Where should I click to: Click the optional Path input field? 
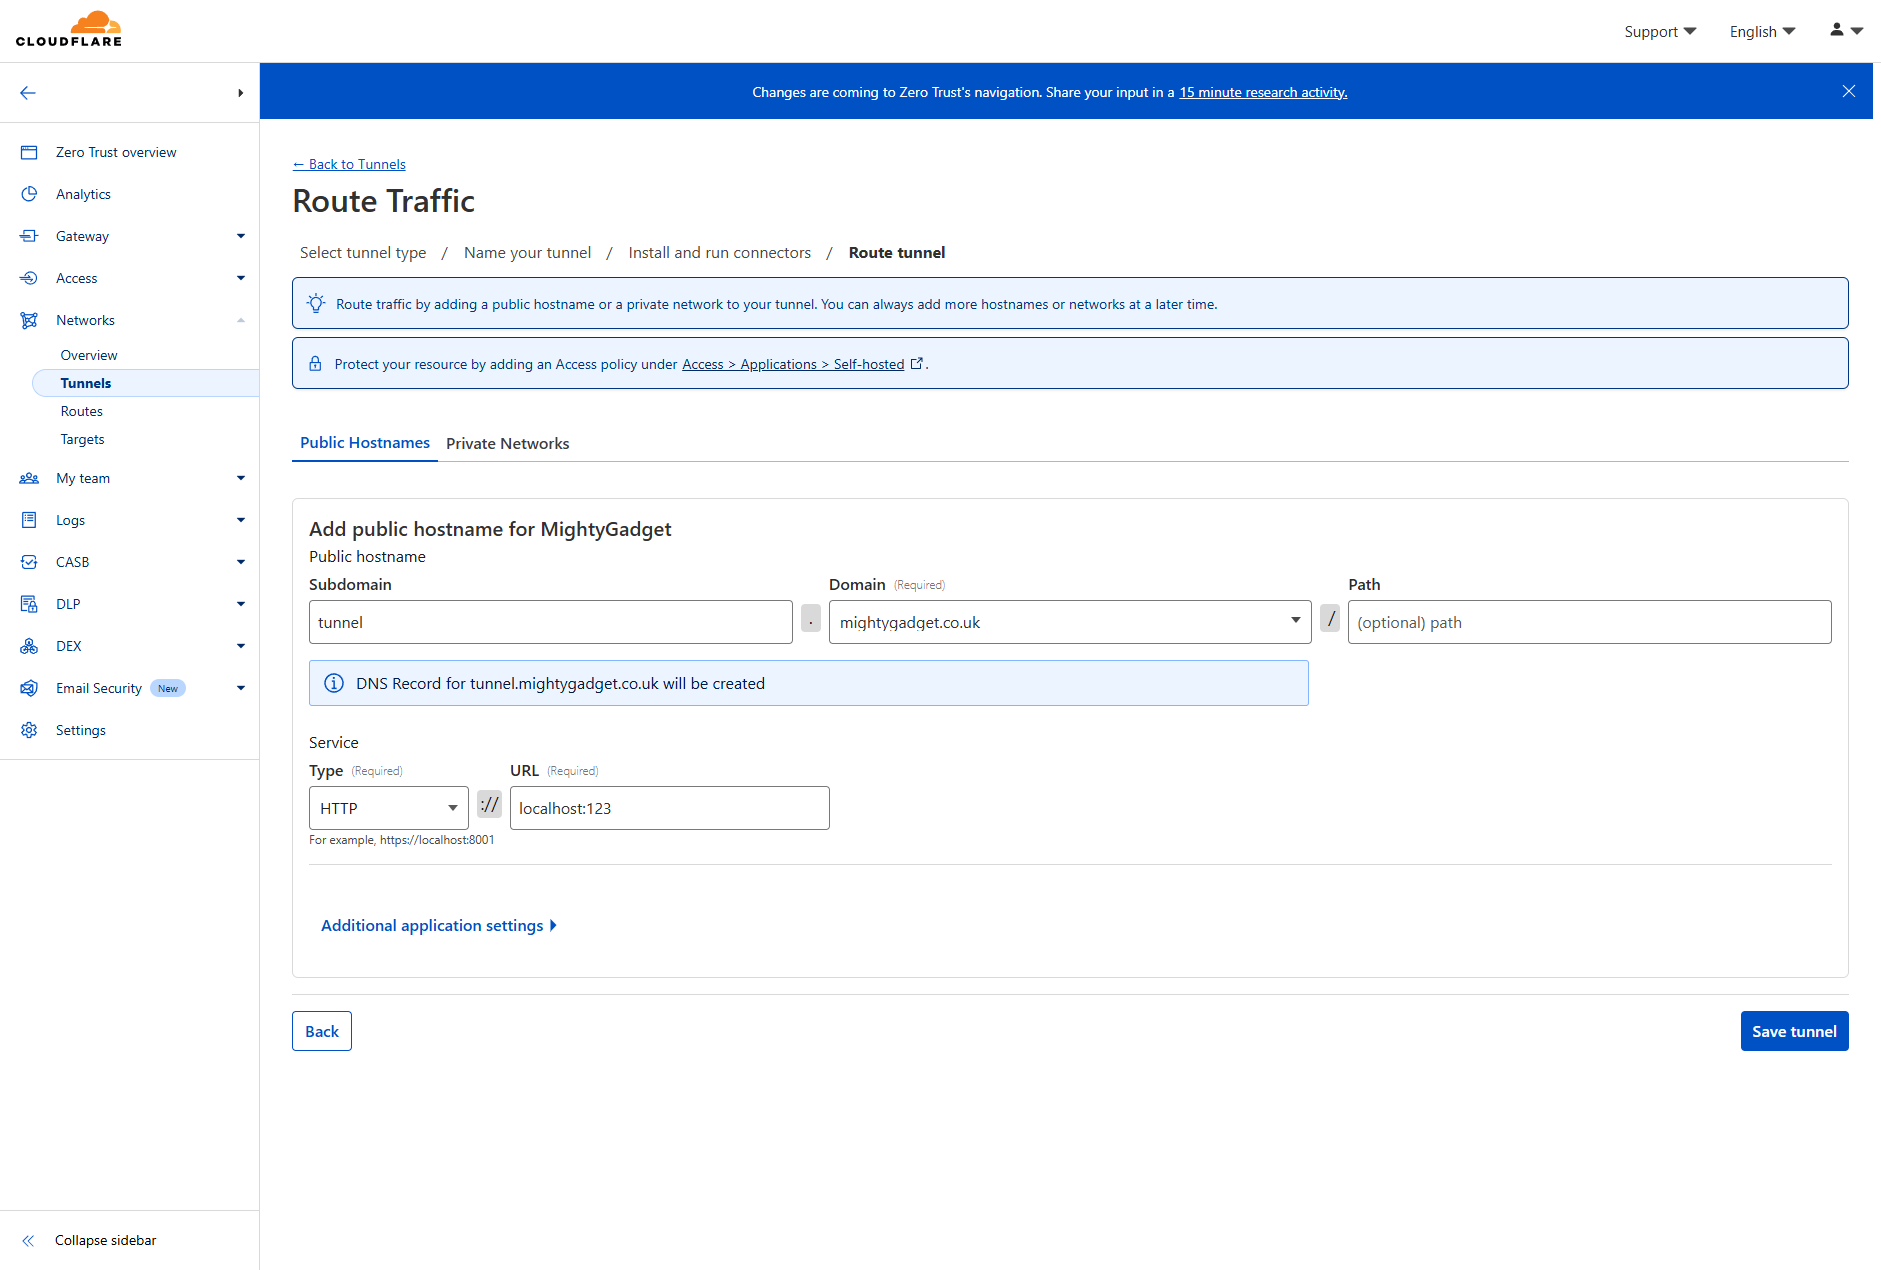1588,621
